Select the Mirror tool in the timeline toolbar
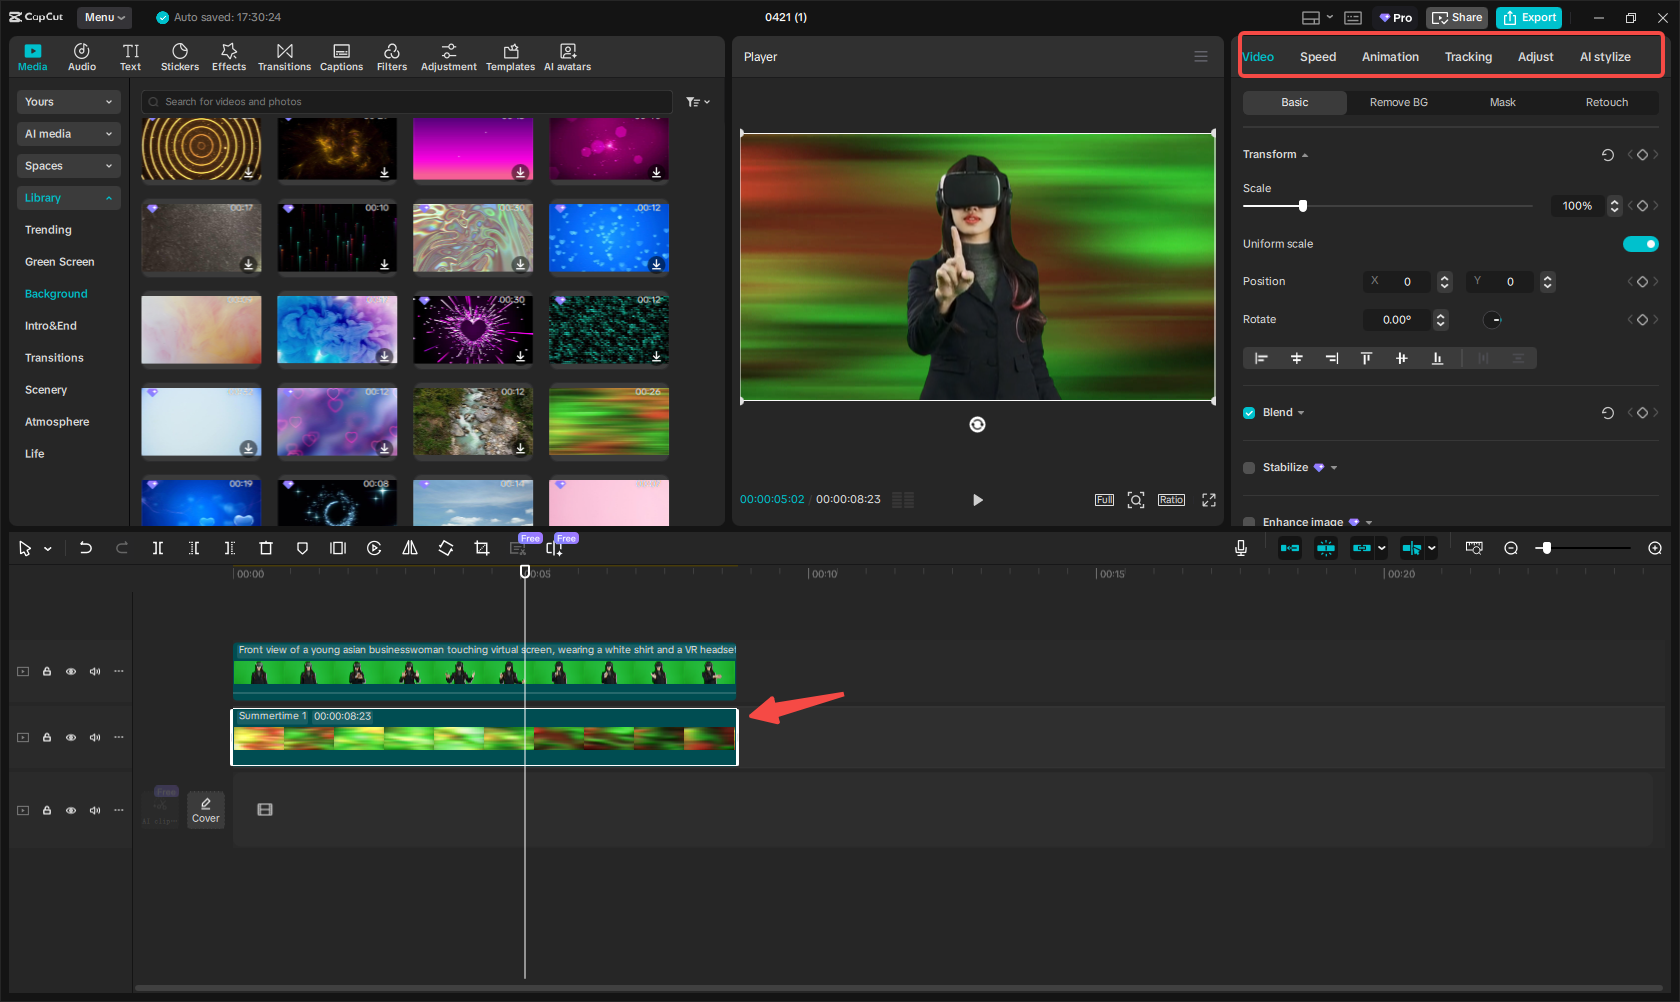This screenshot has height=1002, width=1680. [410, 548]
